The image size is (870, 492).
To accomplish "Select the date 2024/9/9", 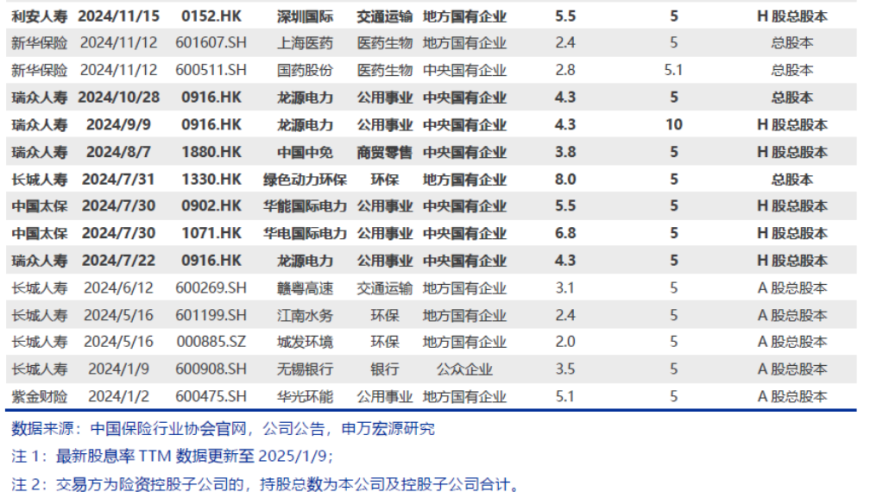I will pos(119,124).
